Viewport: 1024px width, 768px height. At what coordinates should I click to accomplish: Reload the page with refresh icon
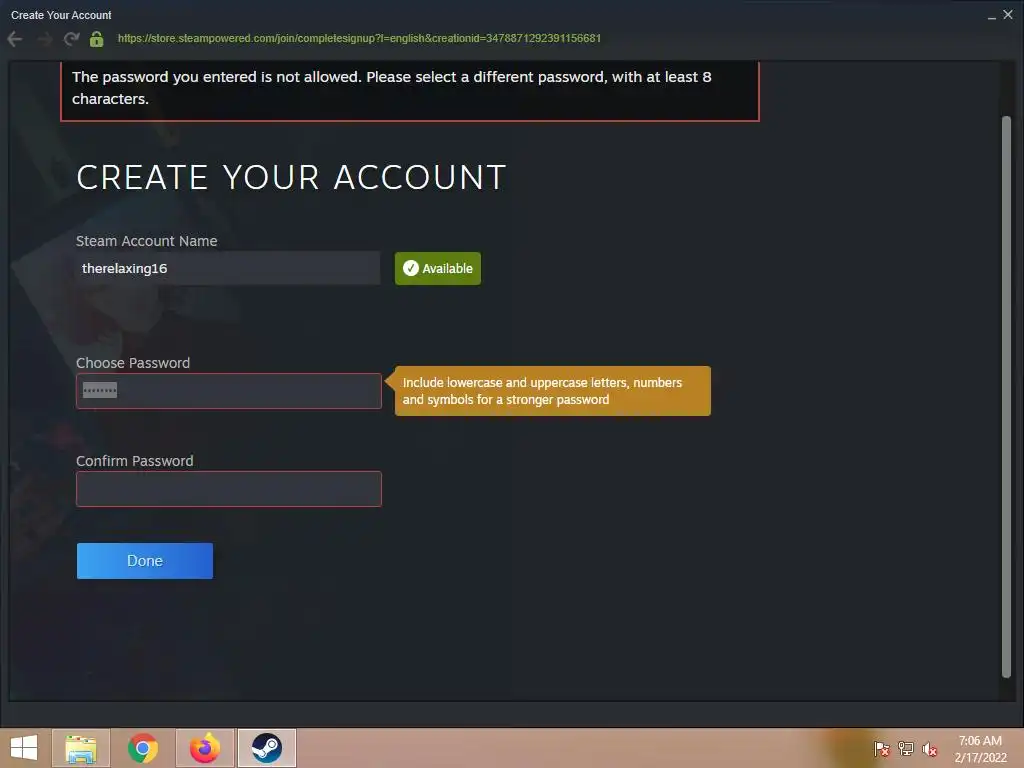coord(72,39)
